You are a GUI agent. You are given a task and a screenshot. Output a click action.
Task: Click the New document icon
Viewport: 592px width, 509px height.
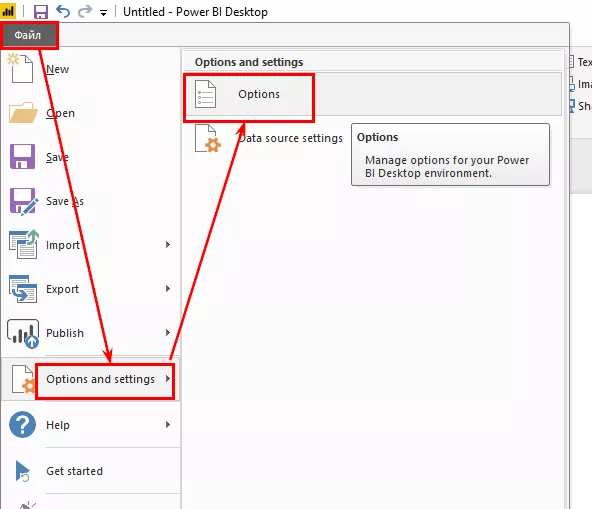tap(21, 68)
